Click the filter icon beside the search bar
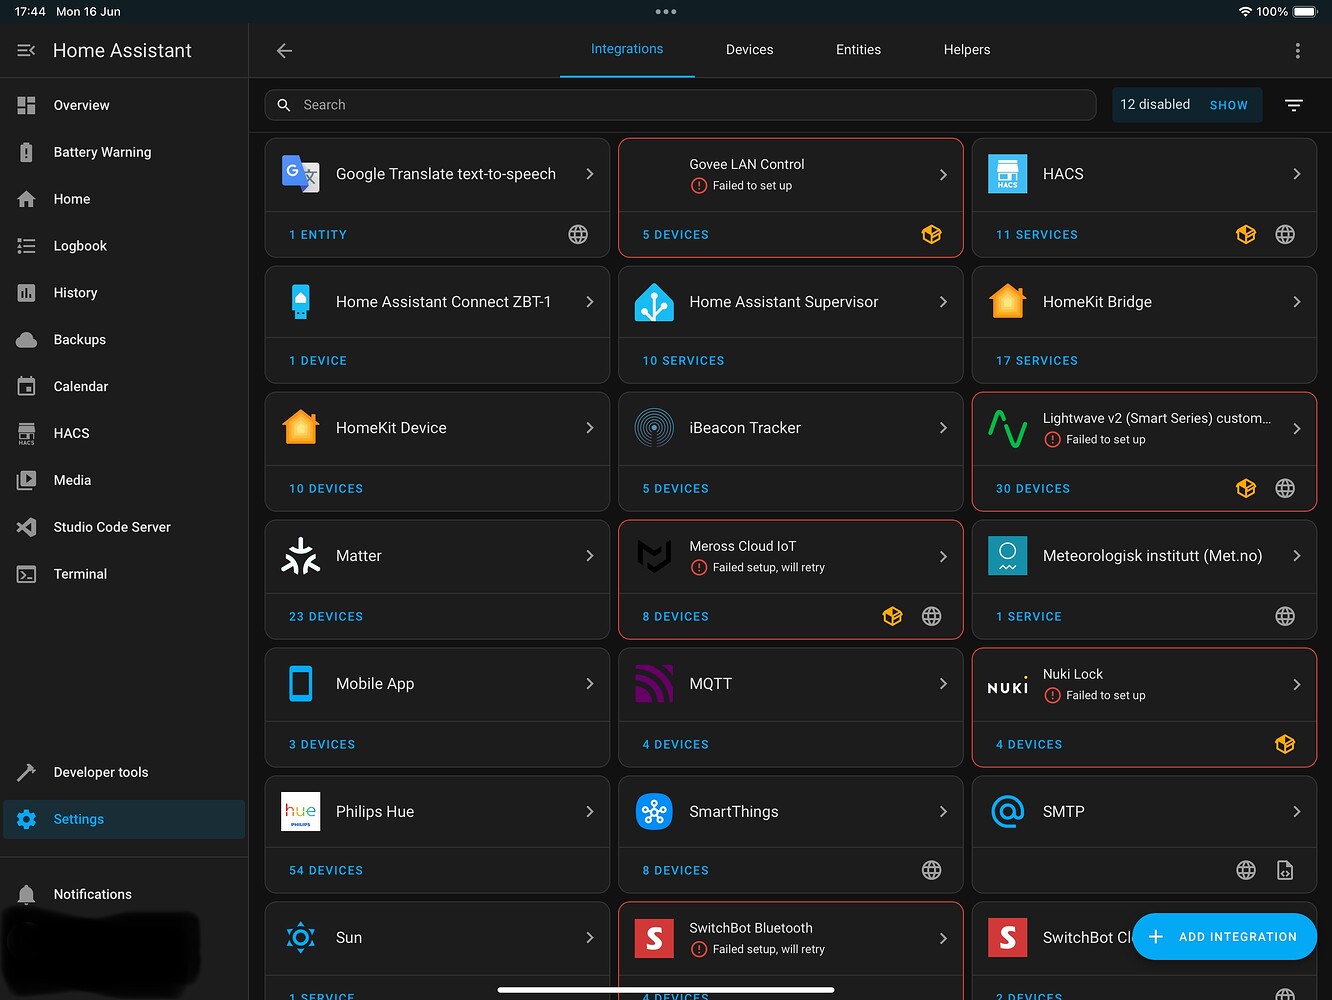This screenshot has height=1000, width=1332. tap(1294, 104)
